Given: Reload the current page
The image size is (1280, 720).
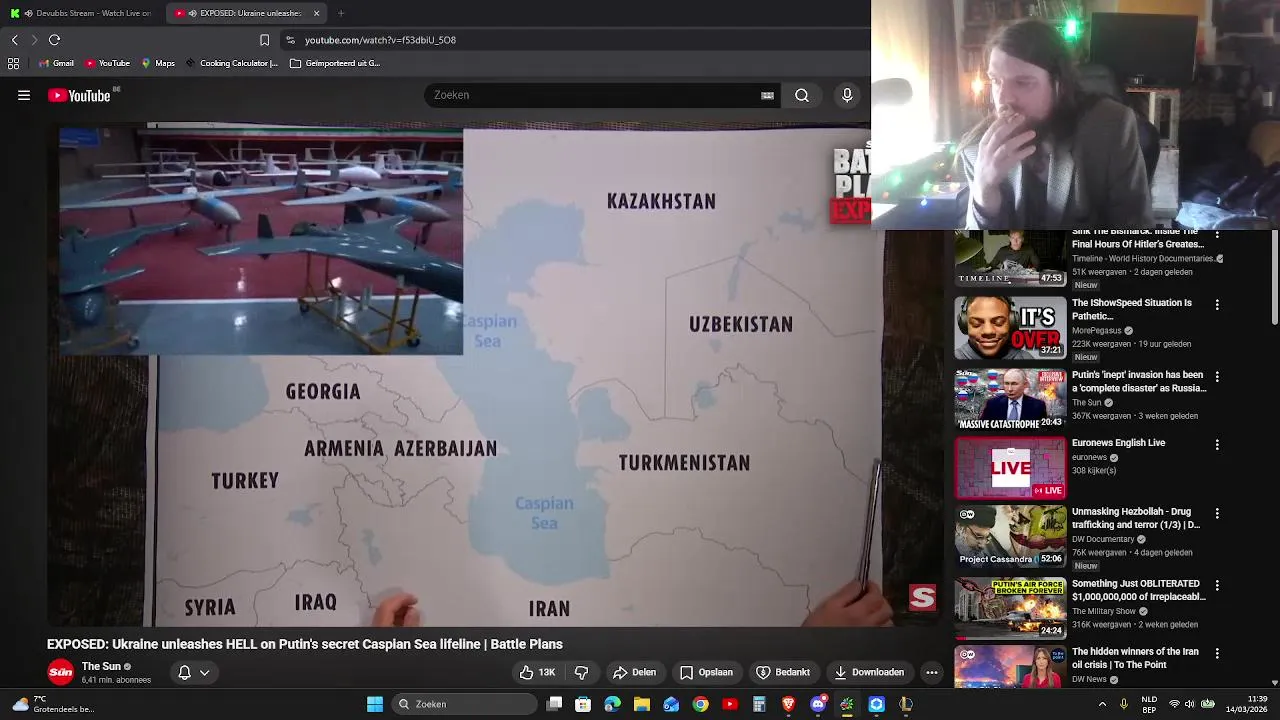Looking at the screenshot, I should (55, 40).
